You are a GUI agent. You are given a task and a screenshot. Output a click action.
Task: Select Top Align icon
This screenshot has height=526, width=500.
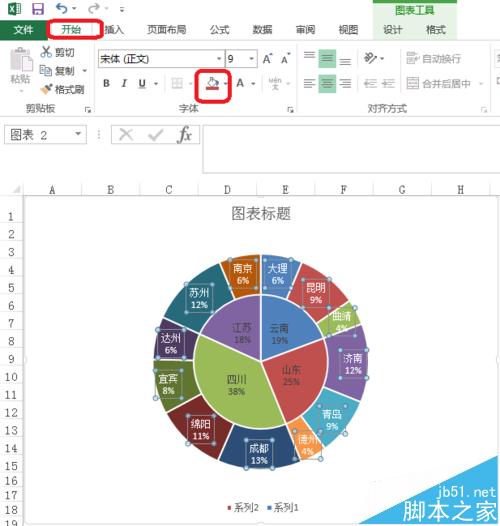[309, 56]
